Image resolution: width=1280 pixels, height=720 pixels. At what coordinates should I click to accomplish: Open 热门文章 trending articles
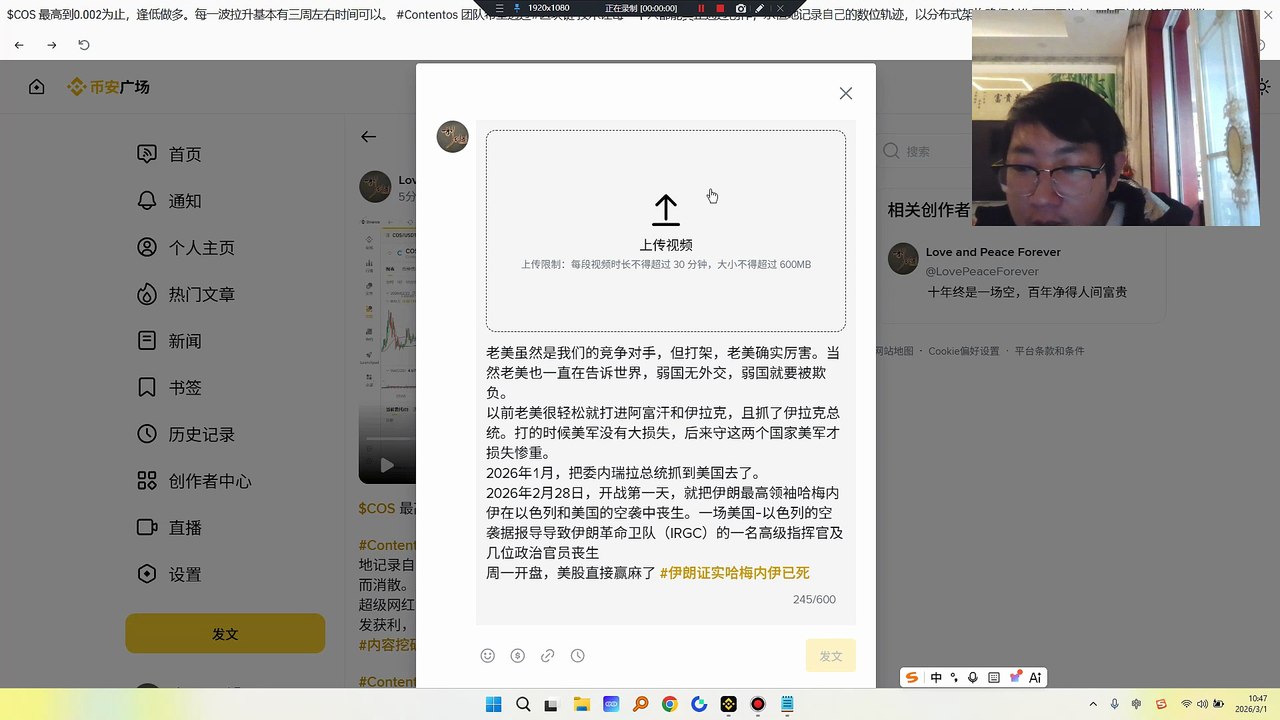coord(201,295)
